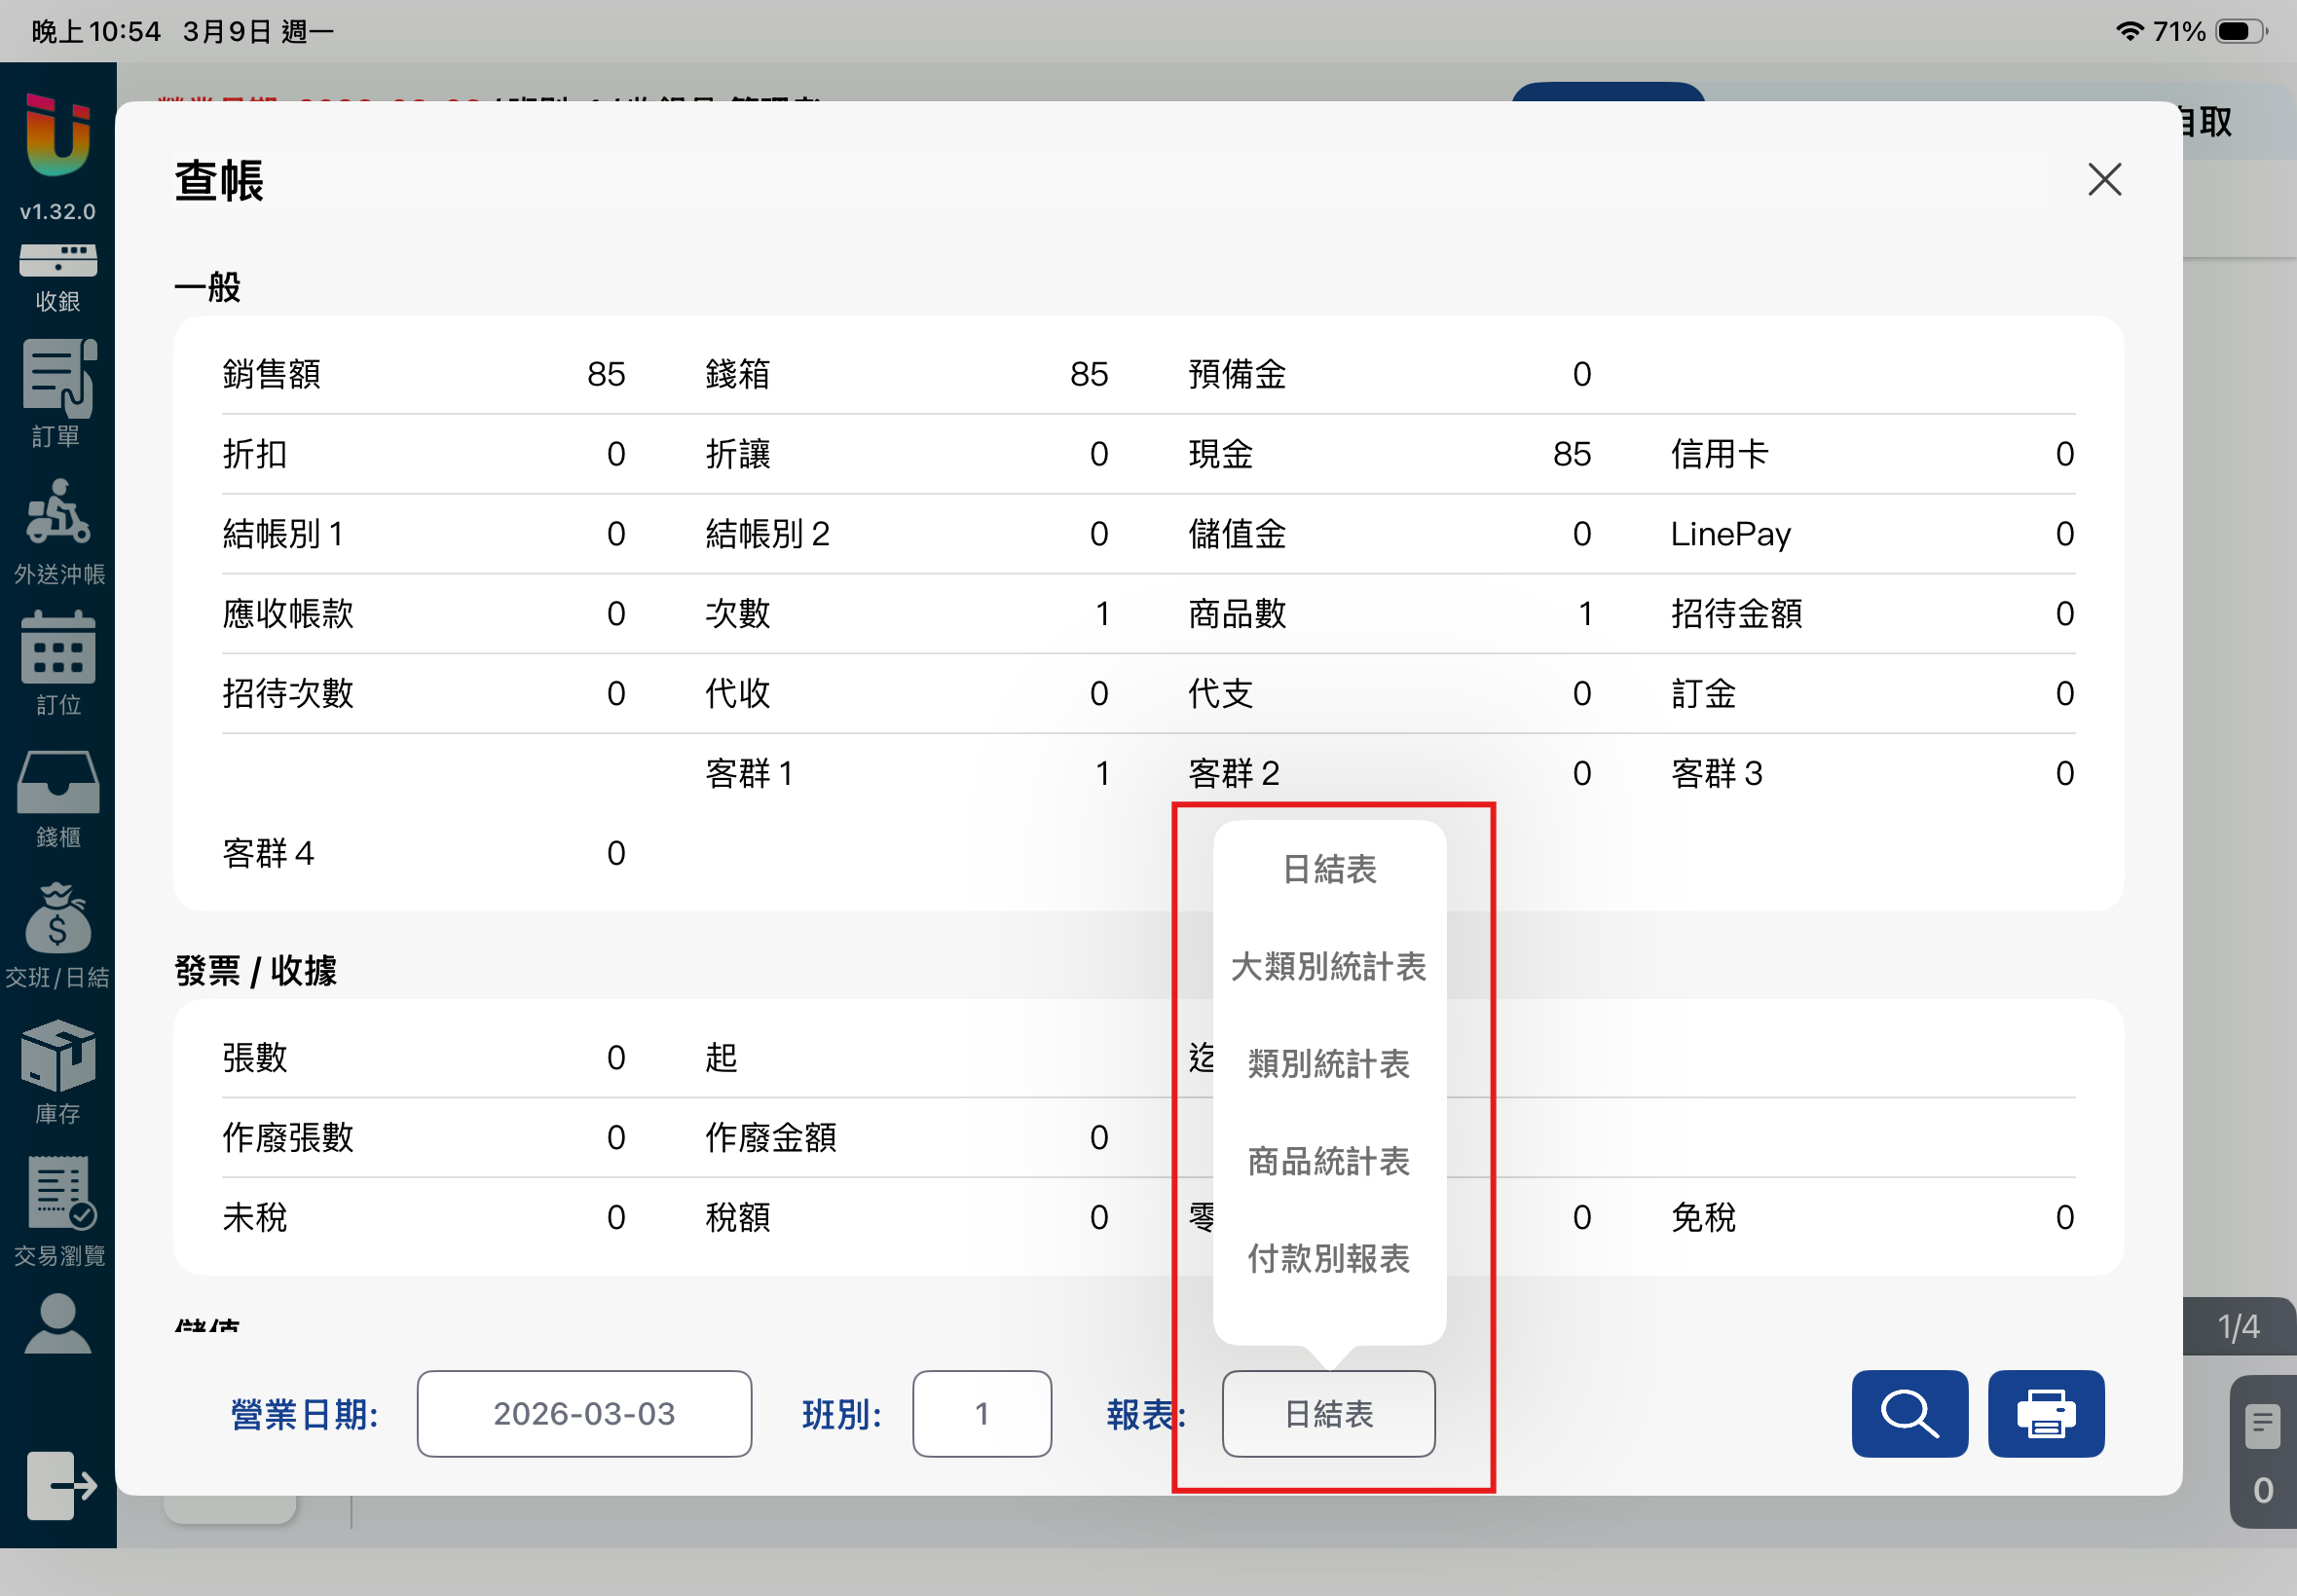Open the 營業日期 date field 2026-03-03
This screenshot has height=1596, width=2297.
click(x=584, y=1413)
